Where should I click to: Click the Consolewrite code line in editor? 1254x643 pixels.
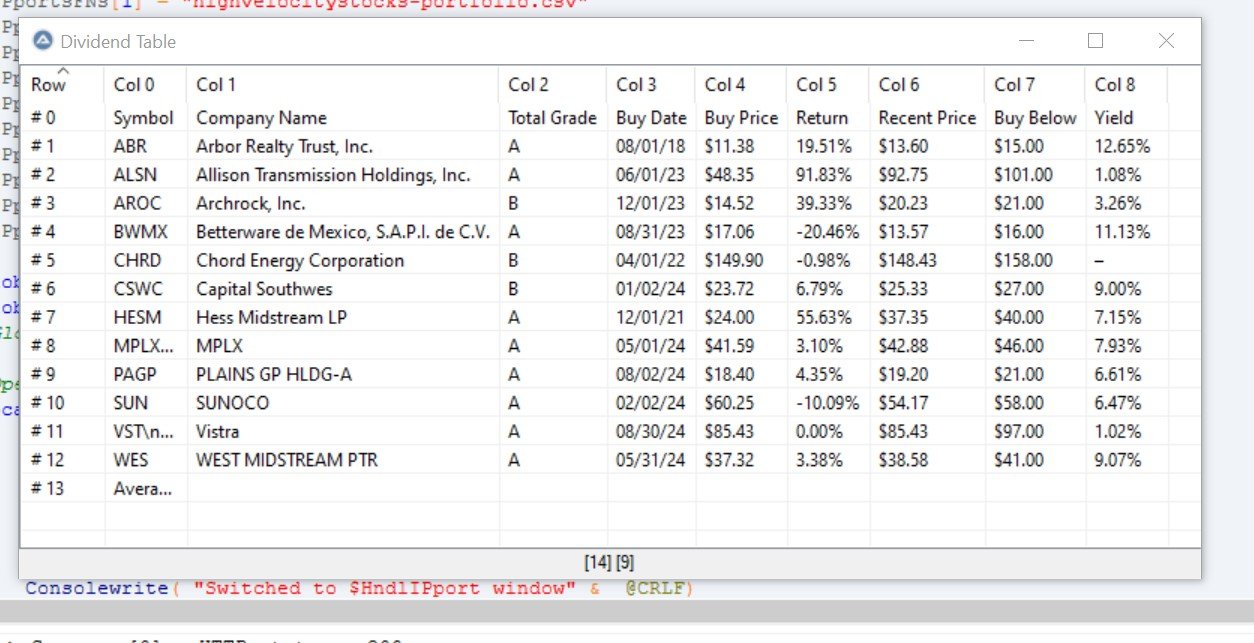point(359,588)
